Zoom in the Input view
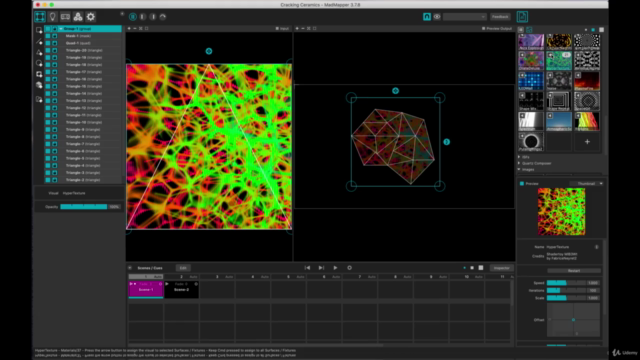The height and width of the screenshot is (360, 640). pyautogui.click(x=129, y=29)
